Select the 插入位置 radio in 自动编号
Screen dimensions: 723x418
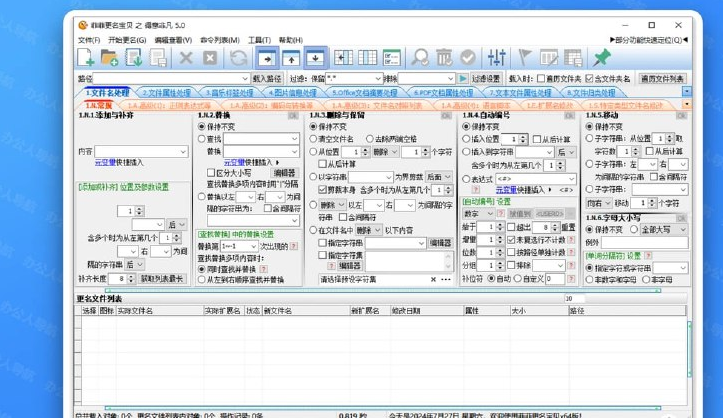click(466, 139)
